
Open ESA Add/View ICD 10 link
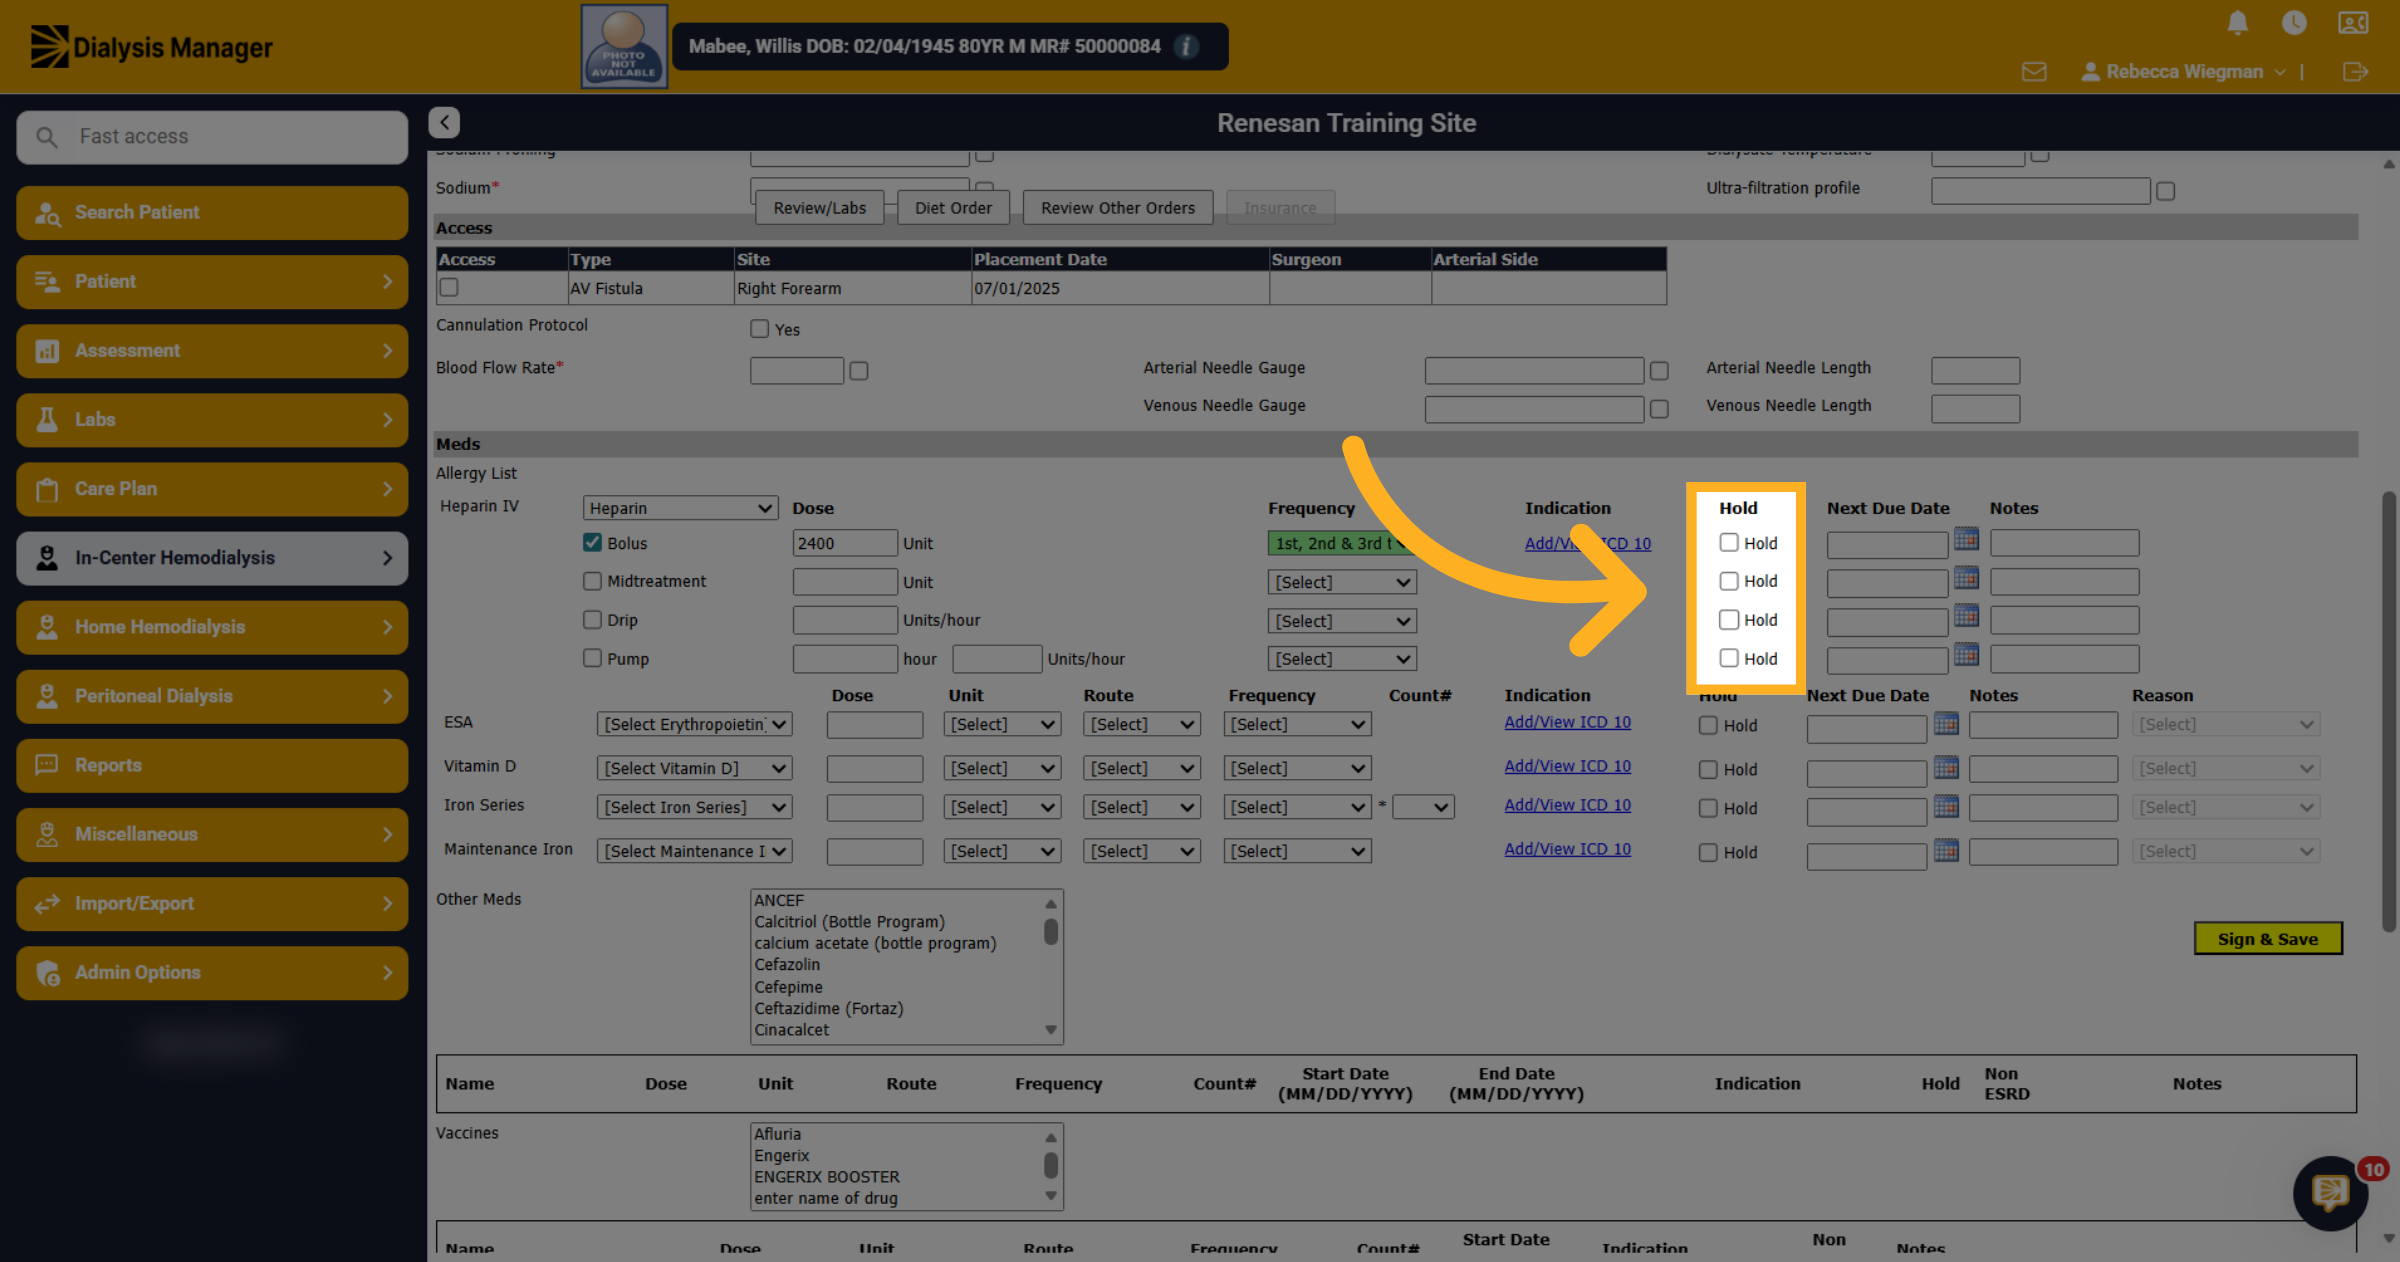(1567, 722)
